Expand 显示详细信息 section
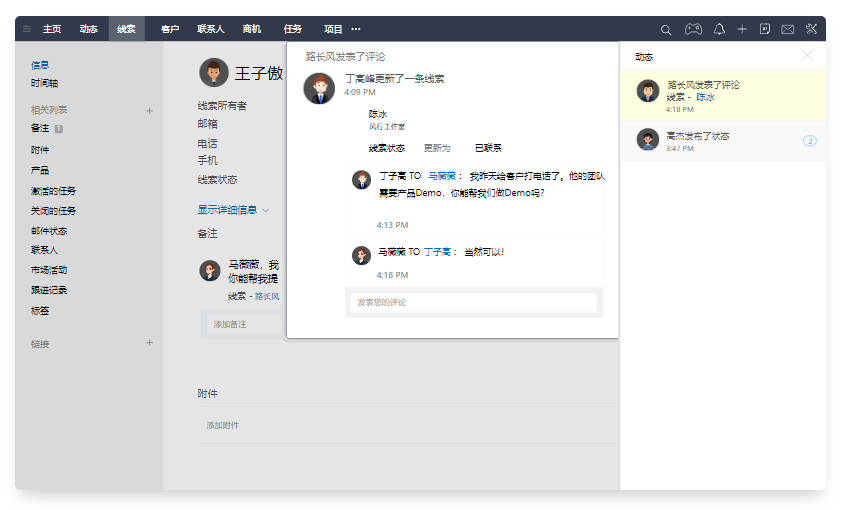Image resolution: width=851 pixels, height=510 pixels. pyautogui.click(x=233, y=210)
